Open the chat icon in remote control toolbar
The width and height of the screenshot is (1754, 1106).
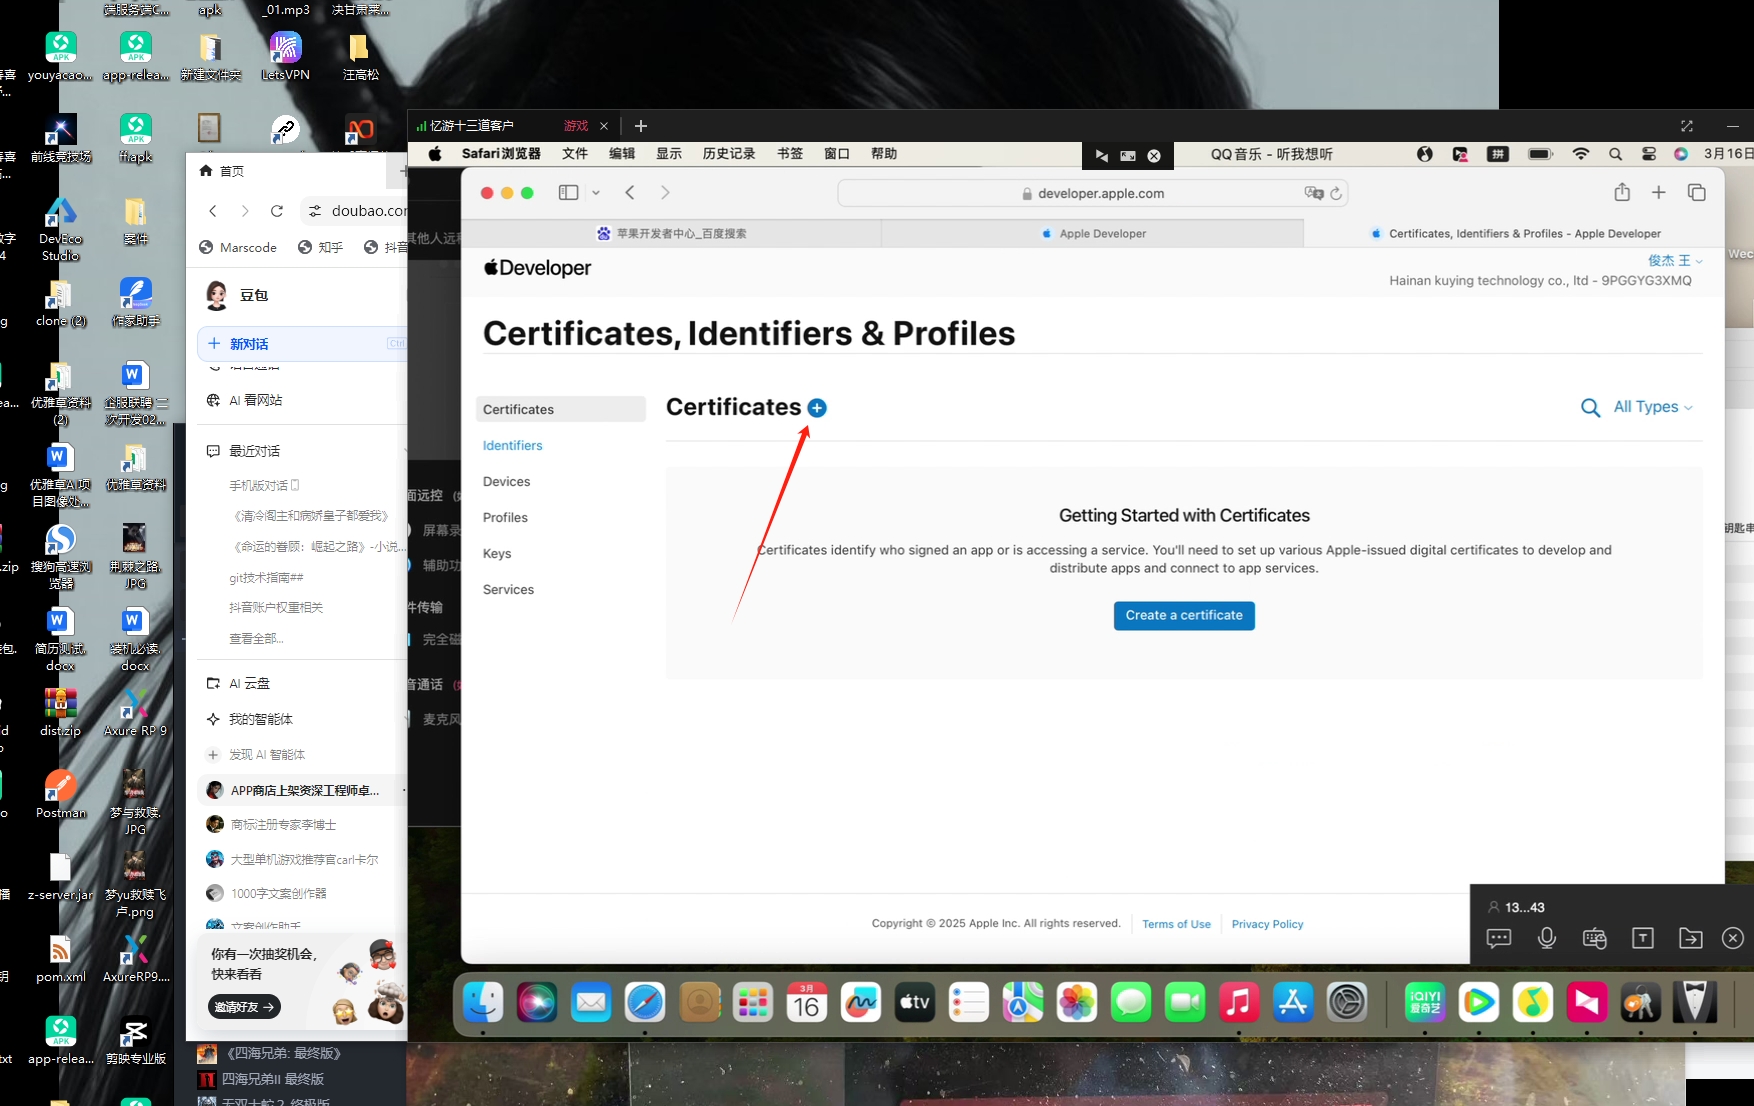point(1499,938)
